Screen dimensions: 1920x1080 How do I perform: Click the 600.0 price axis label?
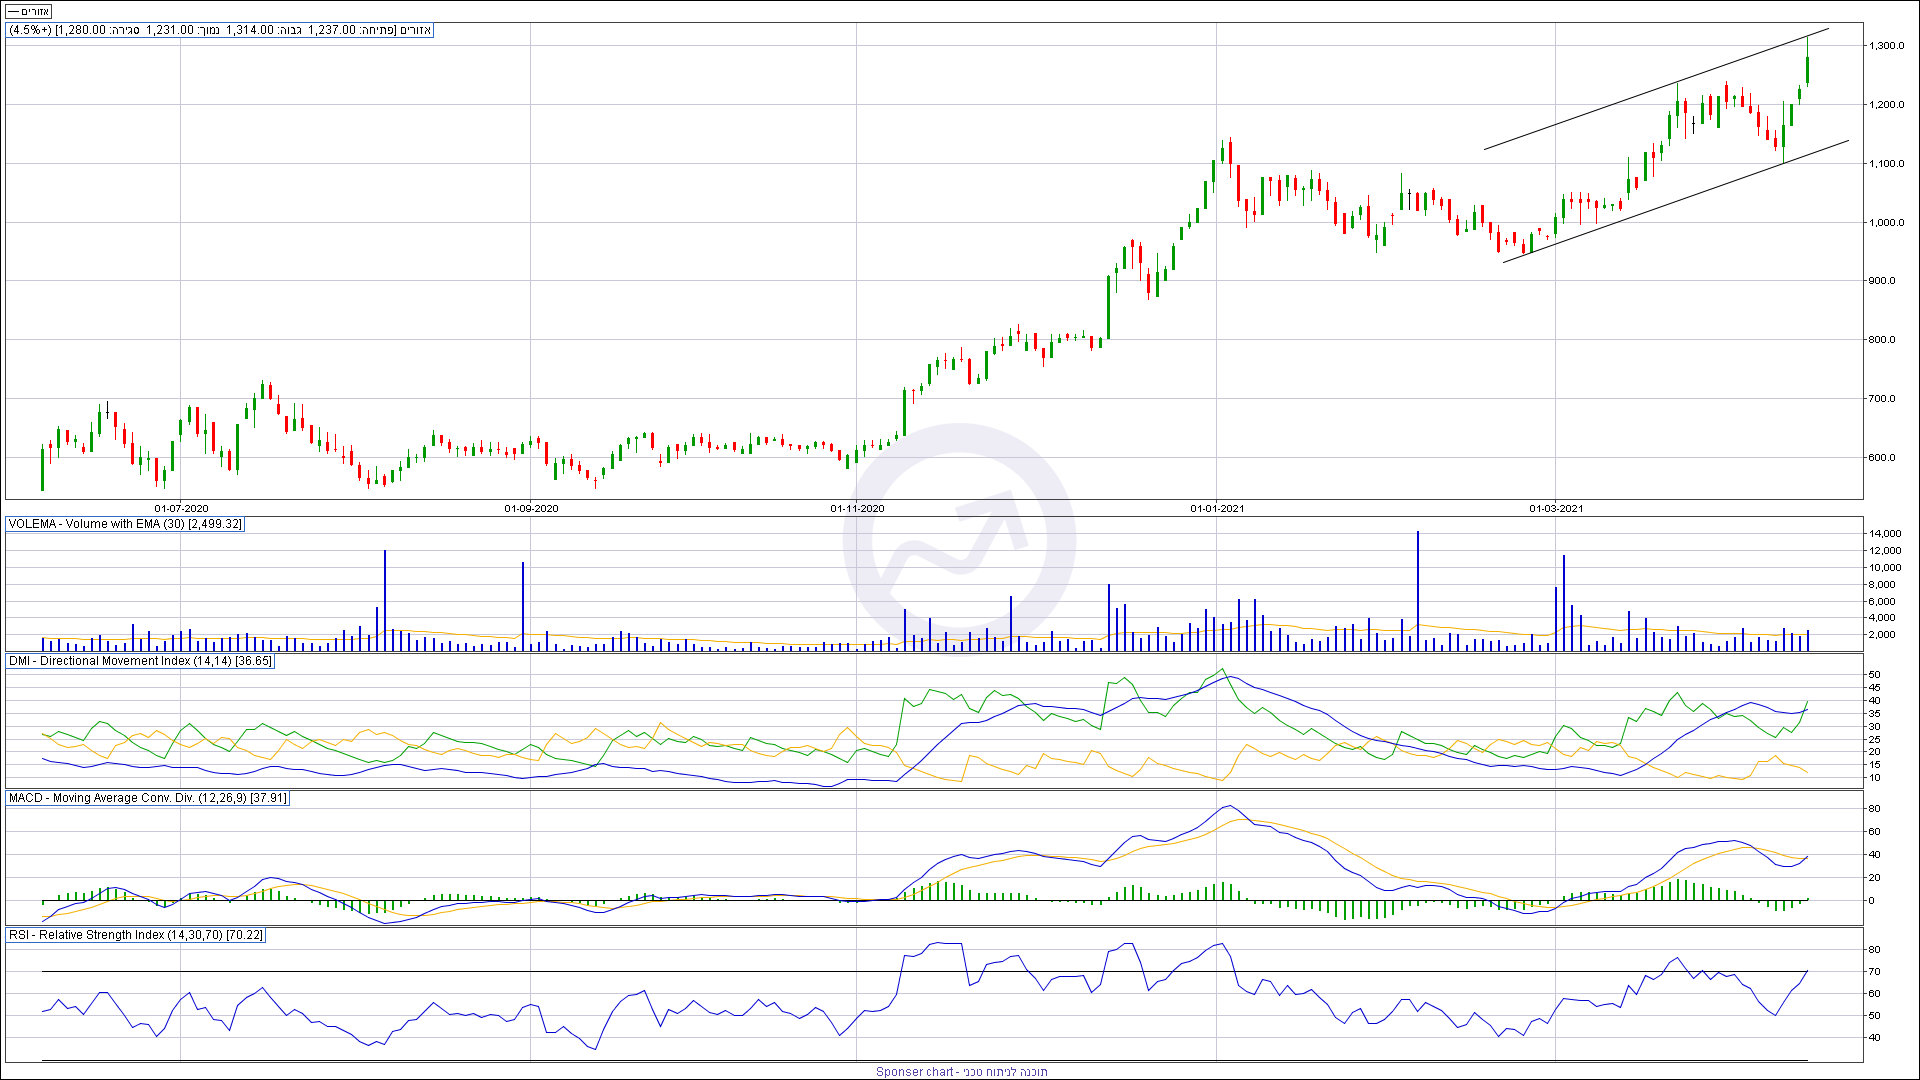point(1883,458)
